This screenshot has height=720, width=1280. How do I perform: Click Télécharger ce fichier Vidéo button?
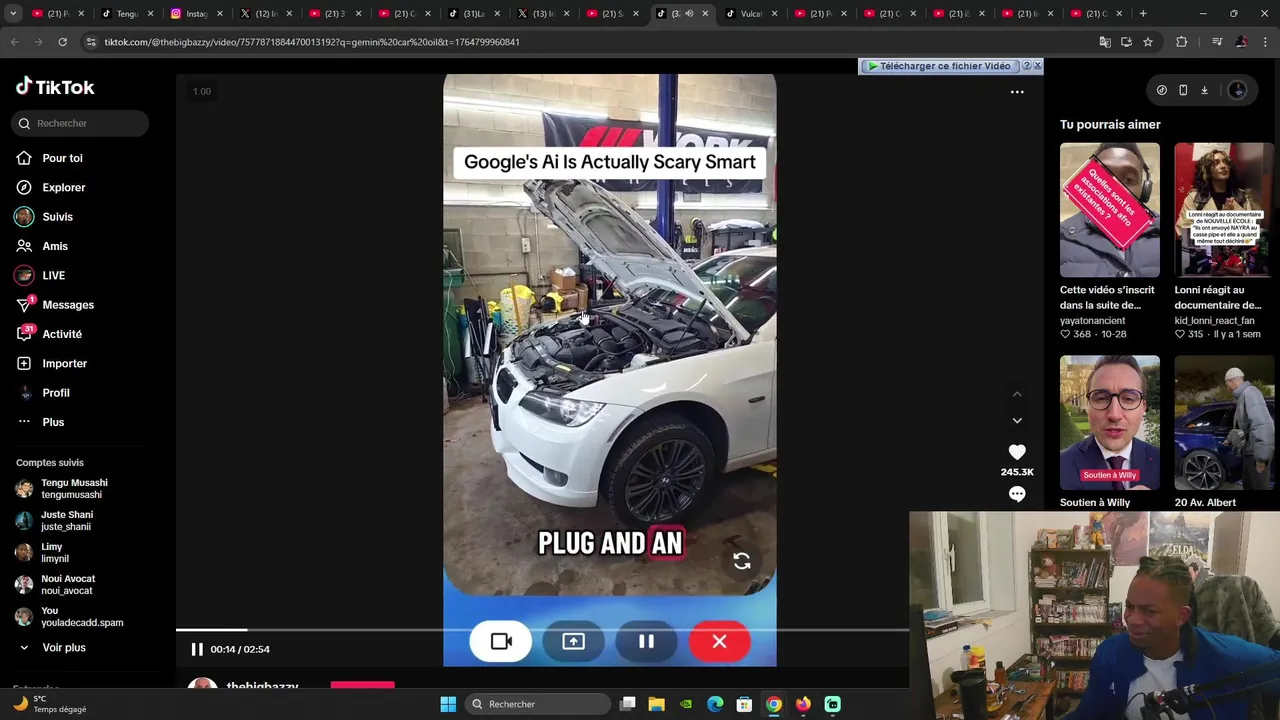[x=939, y=66]
